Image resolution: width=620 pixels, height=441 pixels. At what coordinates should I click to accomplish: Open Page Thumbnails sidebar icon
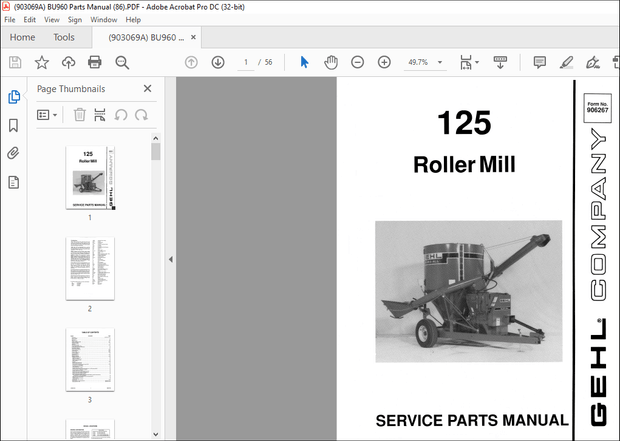coord(14,97)
